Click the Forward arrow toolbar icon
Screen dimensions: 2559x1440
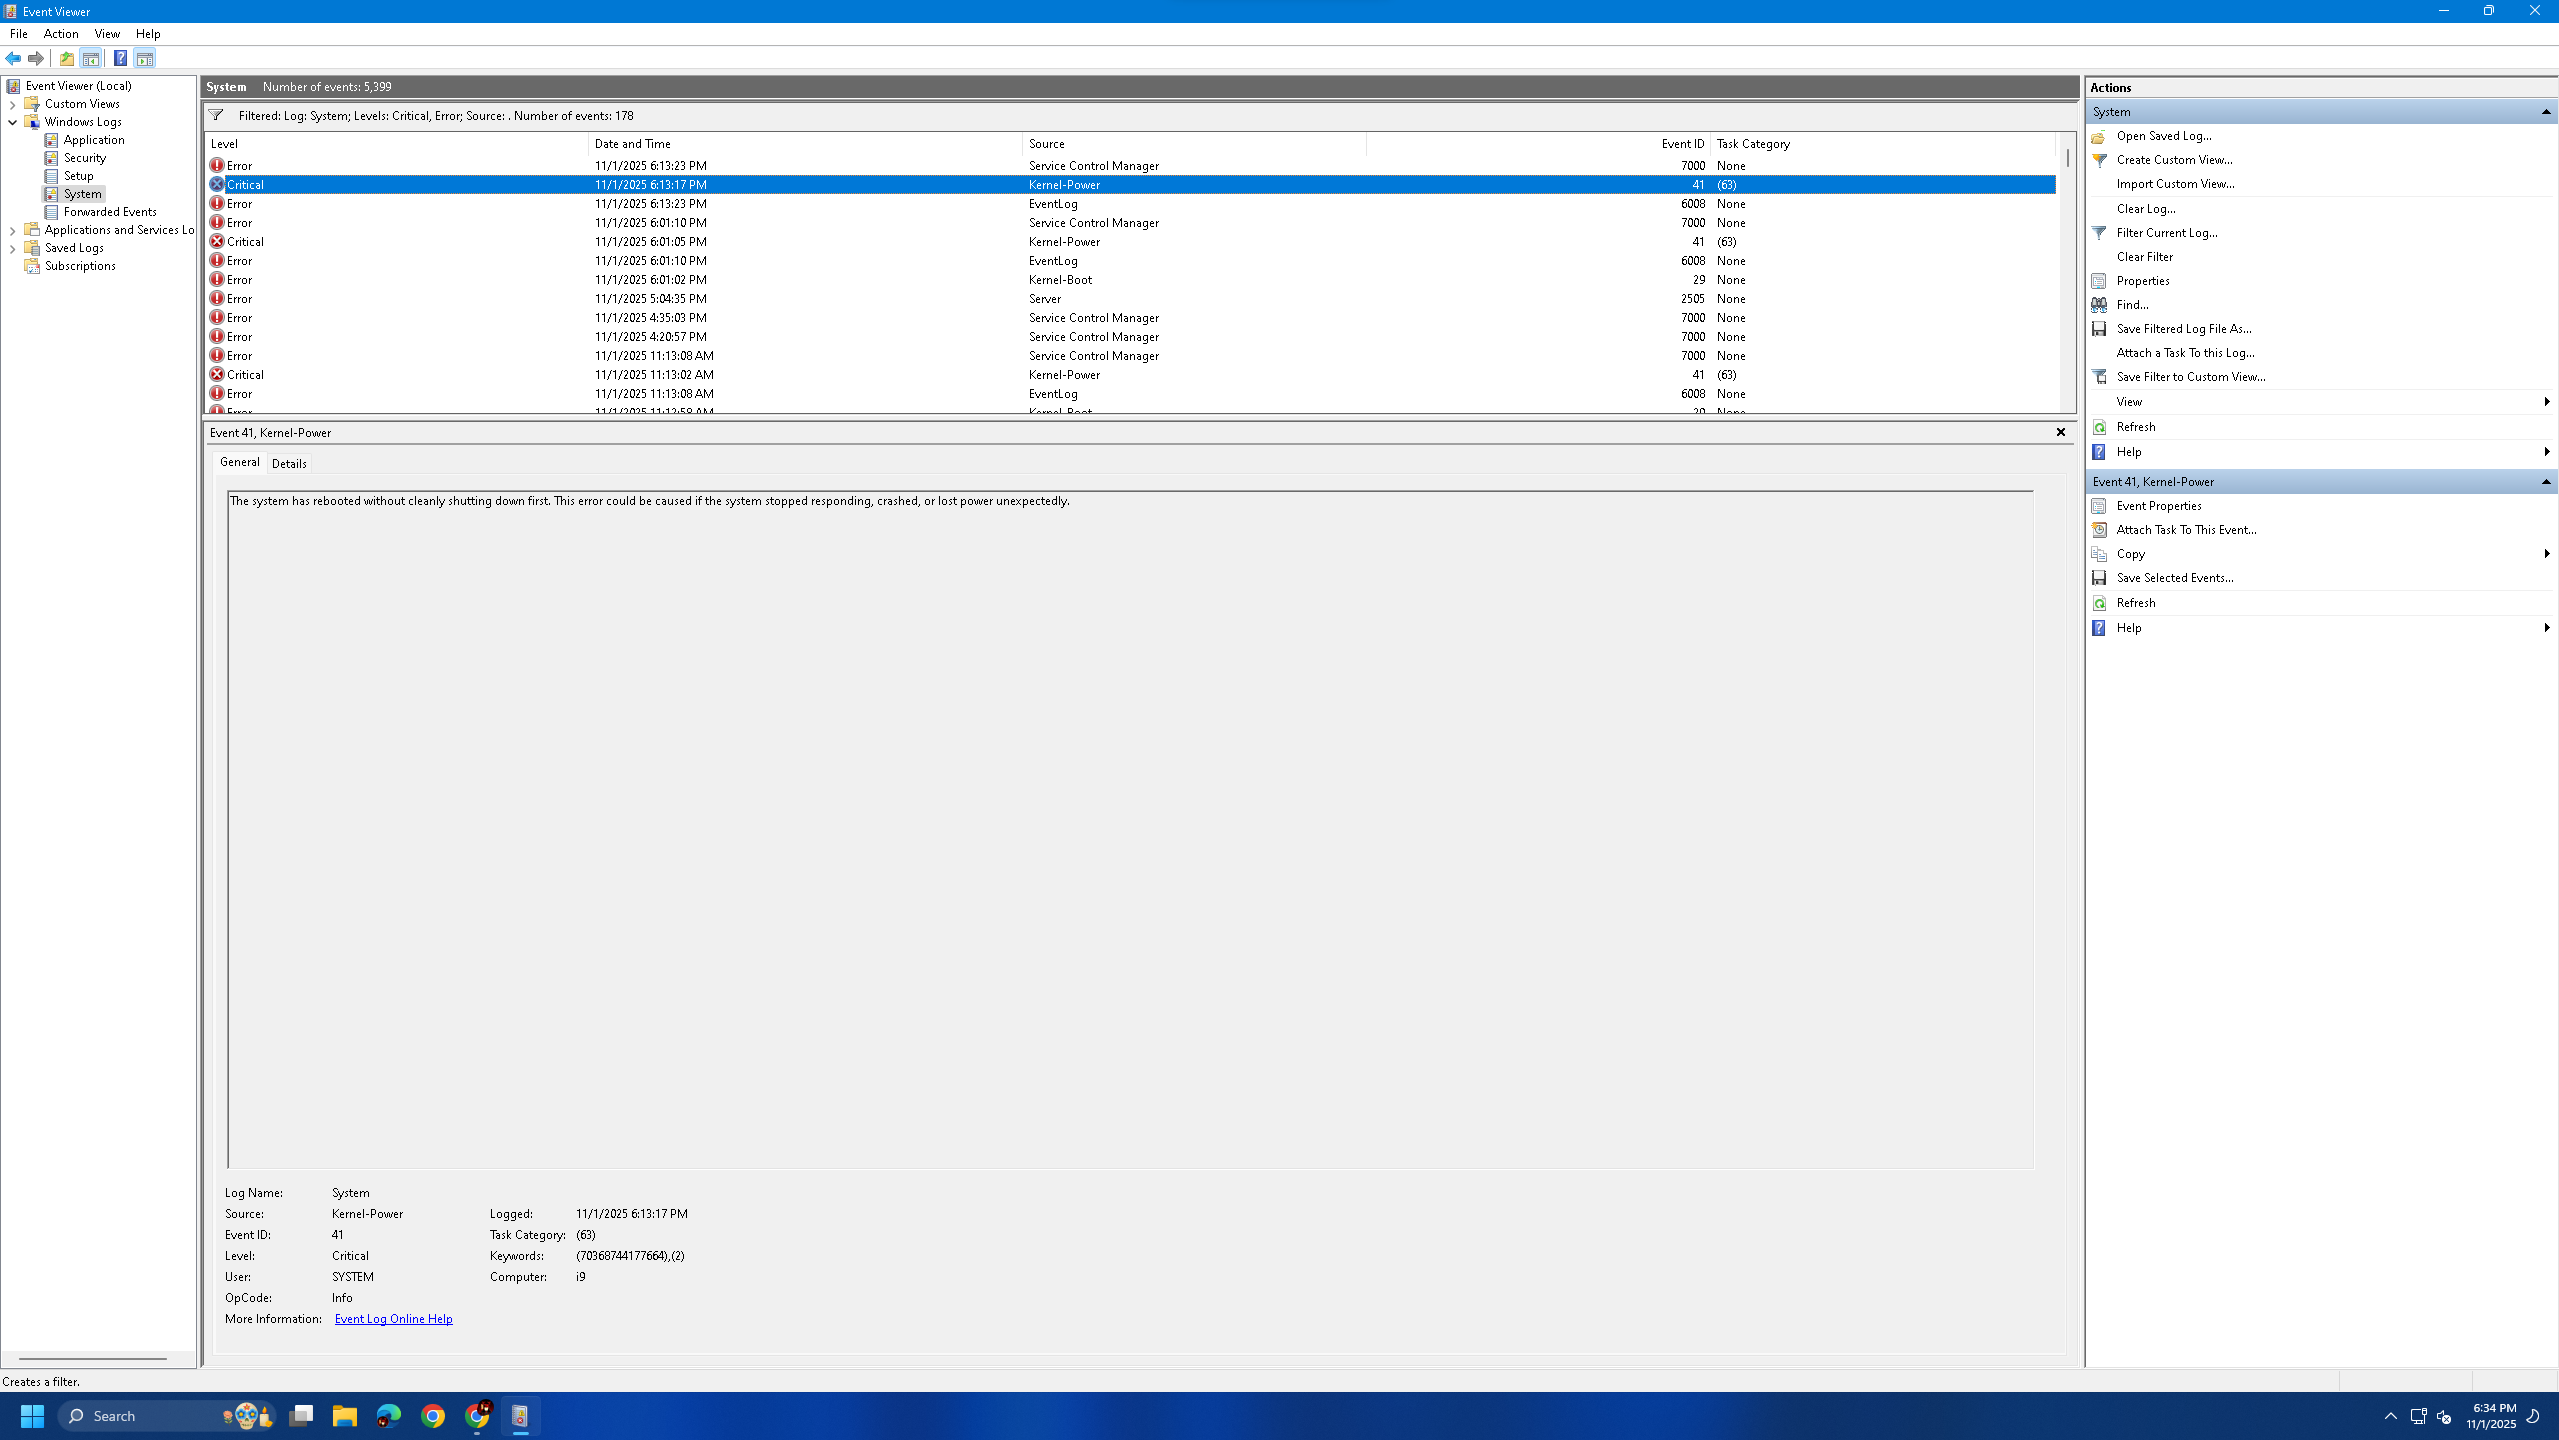coord(36,58)
